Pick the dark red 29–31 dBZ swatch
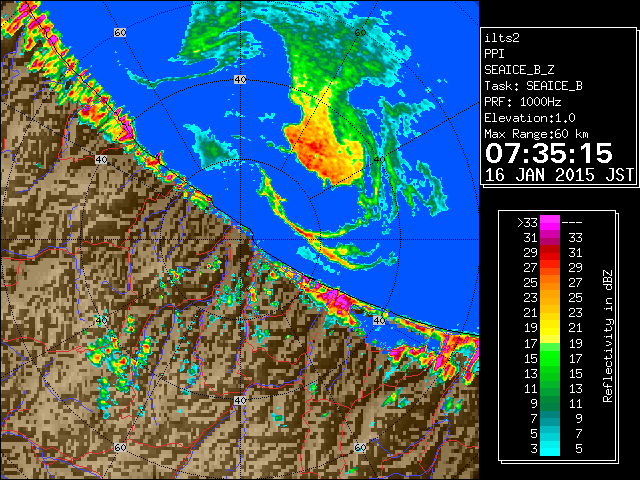This screenshot has height=480, width=640. pos(550,253)
